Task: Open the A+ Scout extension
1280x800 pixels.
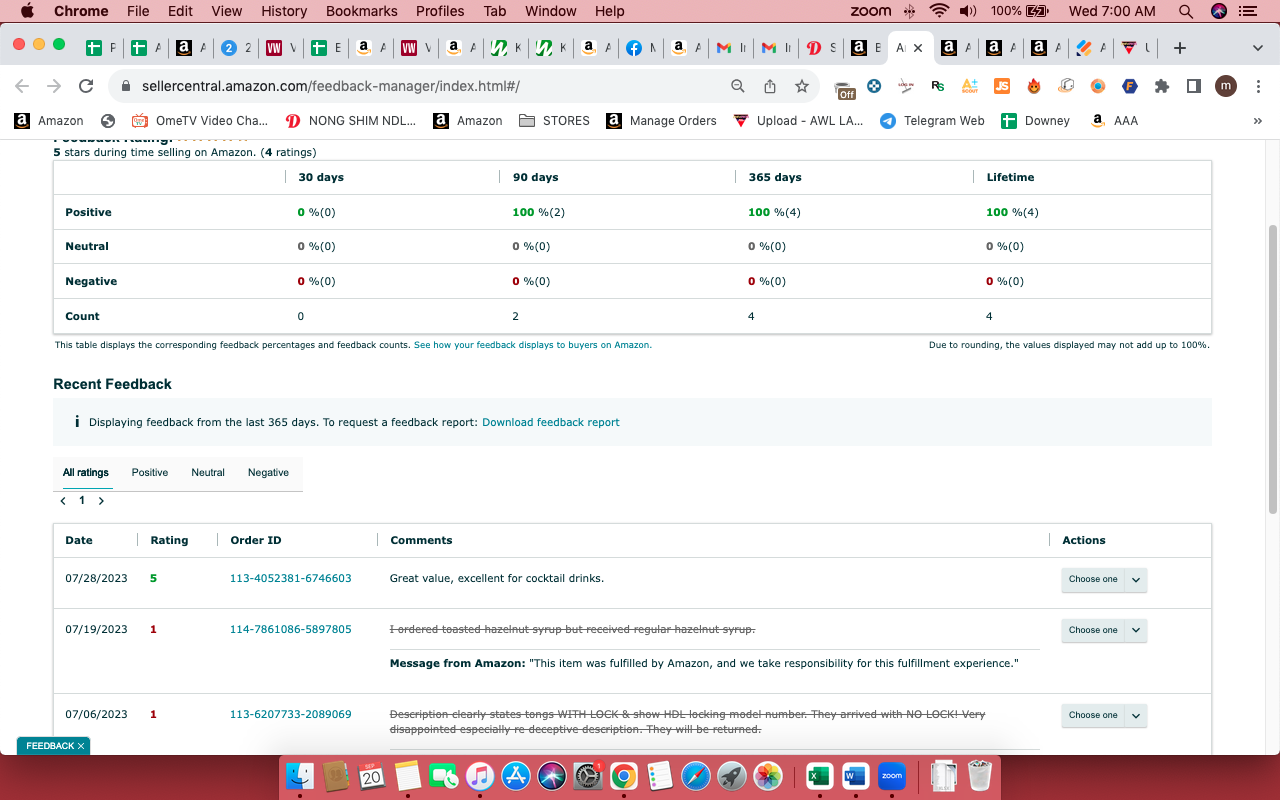Action: click(970, 86)
